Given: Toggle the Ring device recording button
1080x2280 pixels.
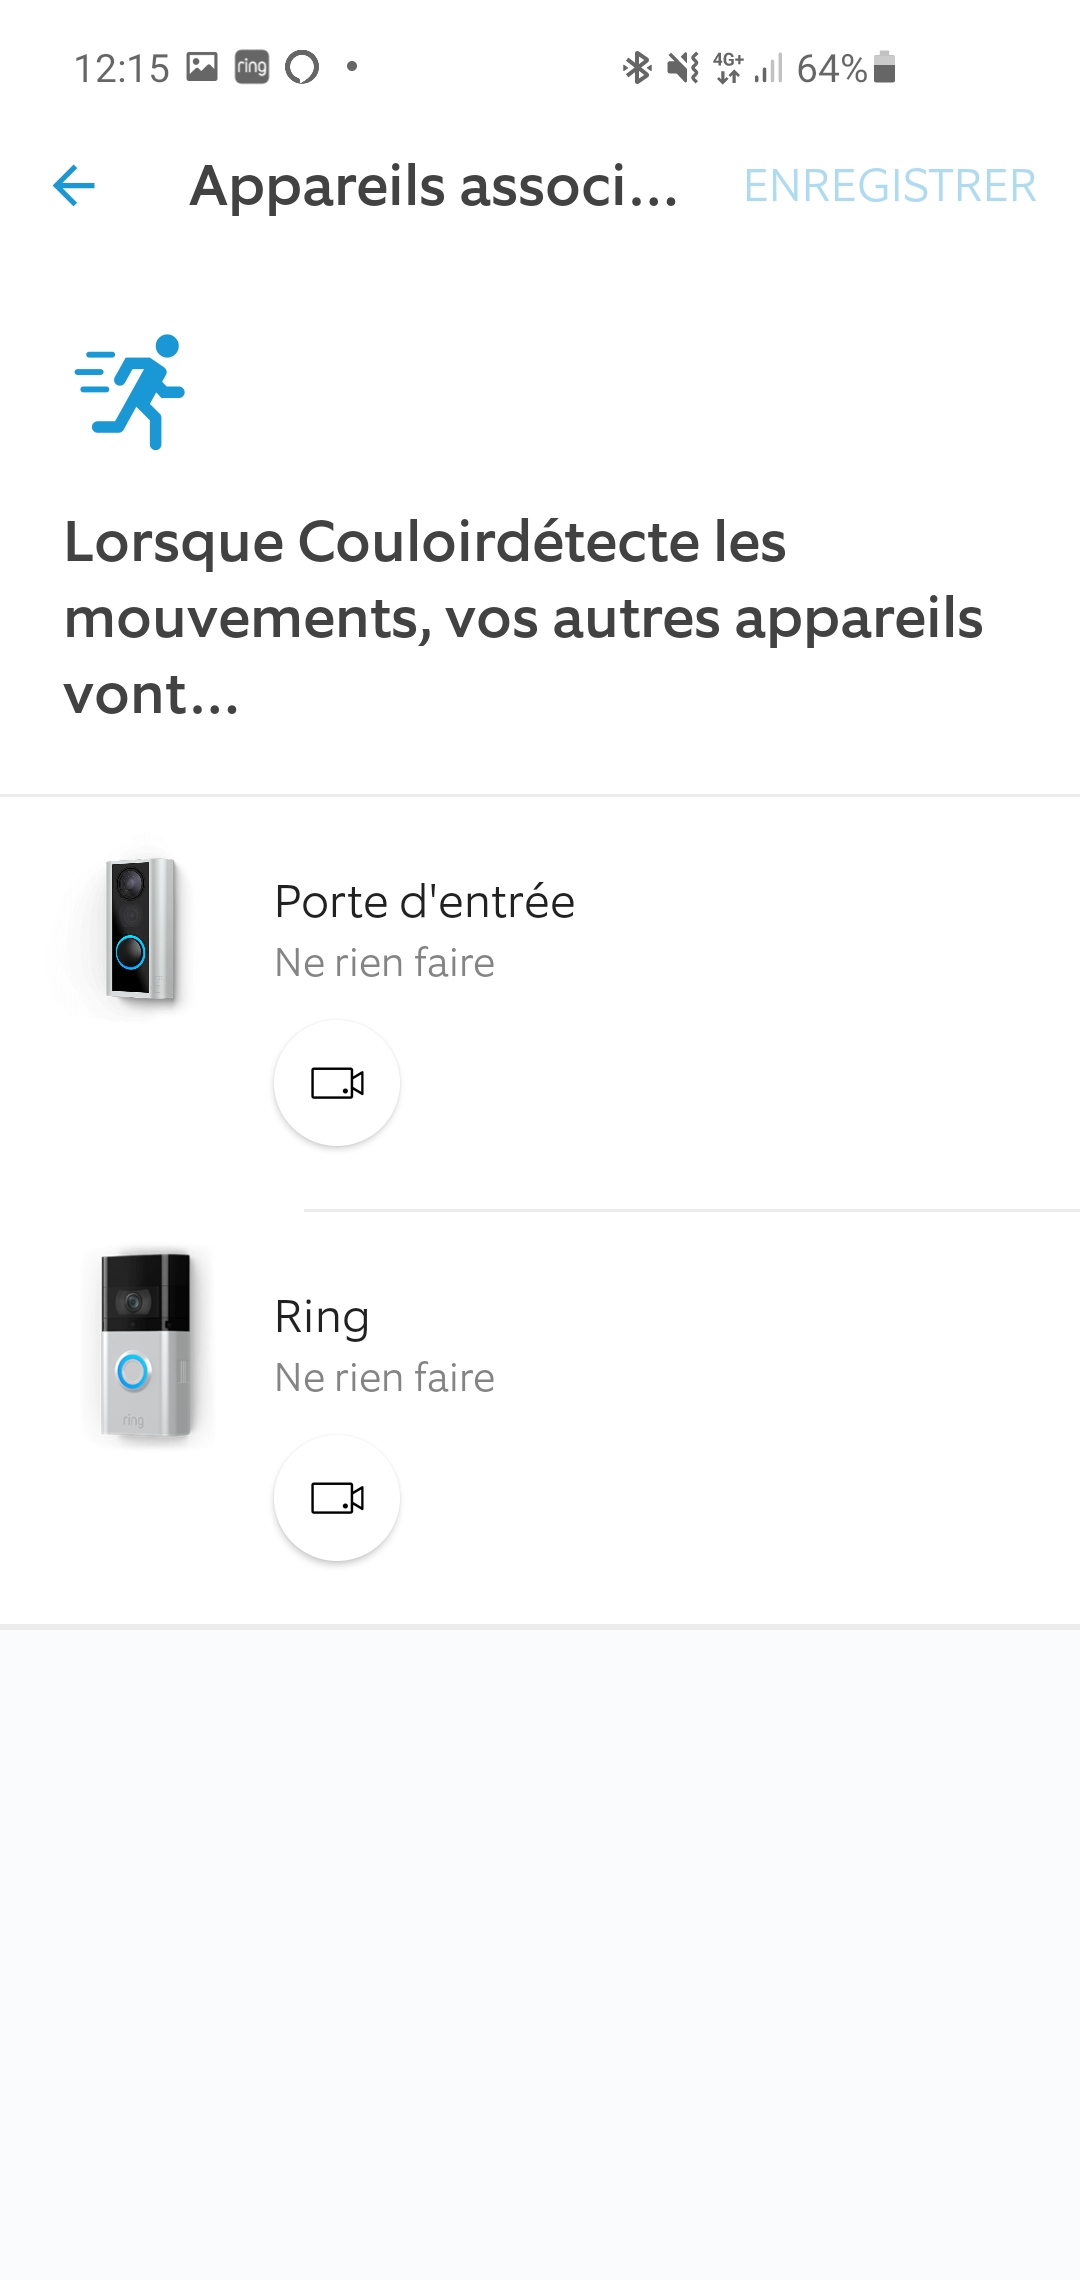Looking at the screenshot, I should [337, 1498].
